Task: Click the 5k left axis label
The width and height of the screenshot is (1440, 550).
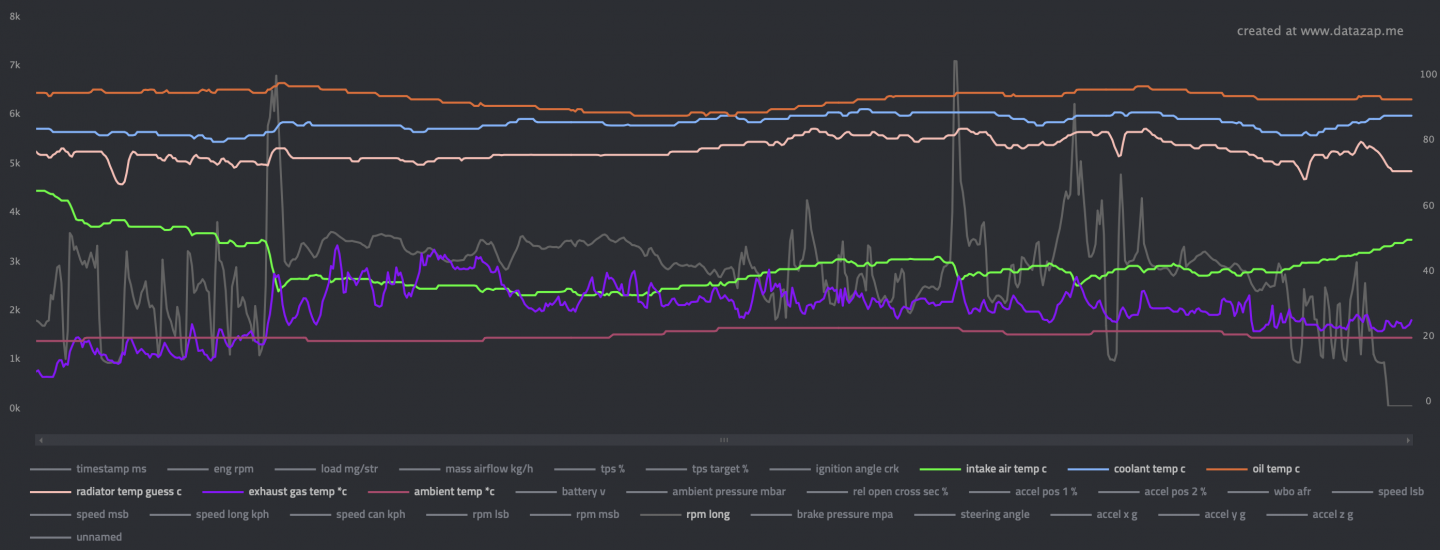Action: pyautogui.click(x=15, y=163)
